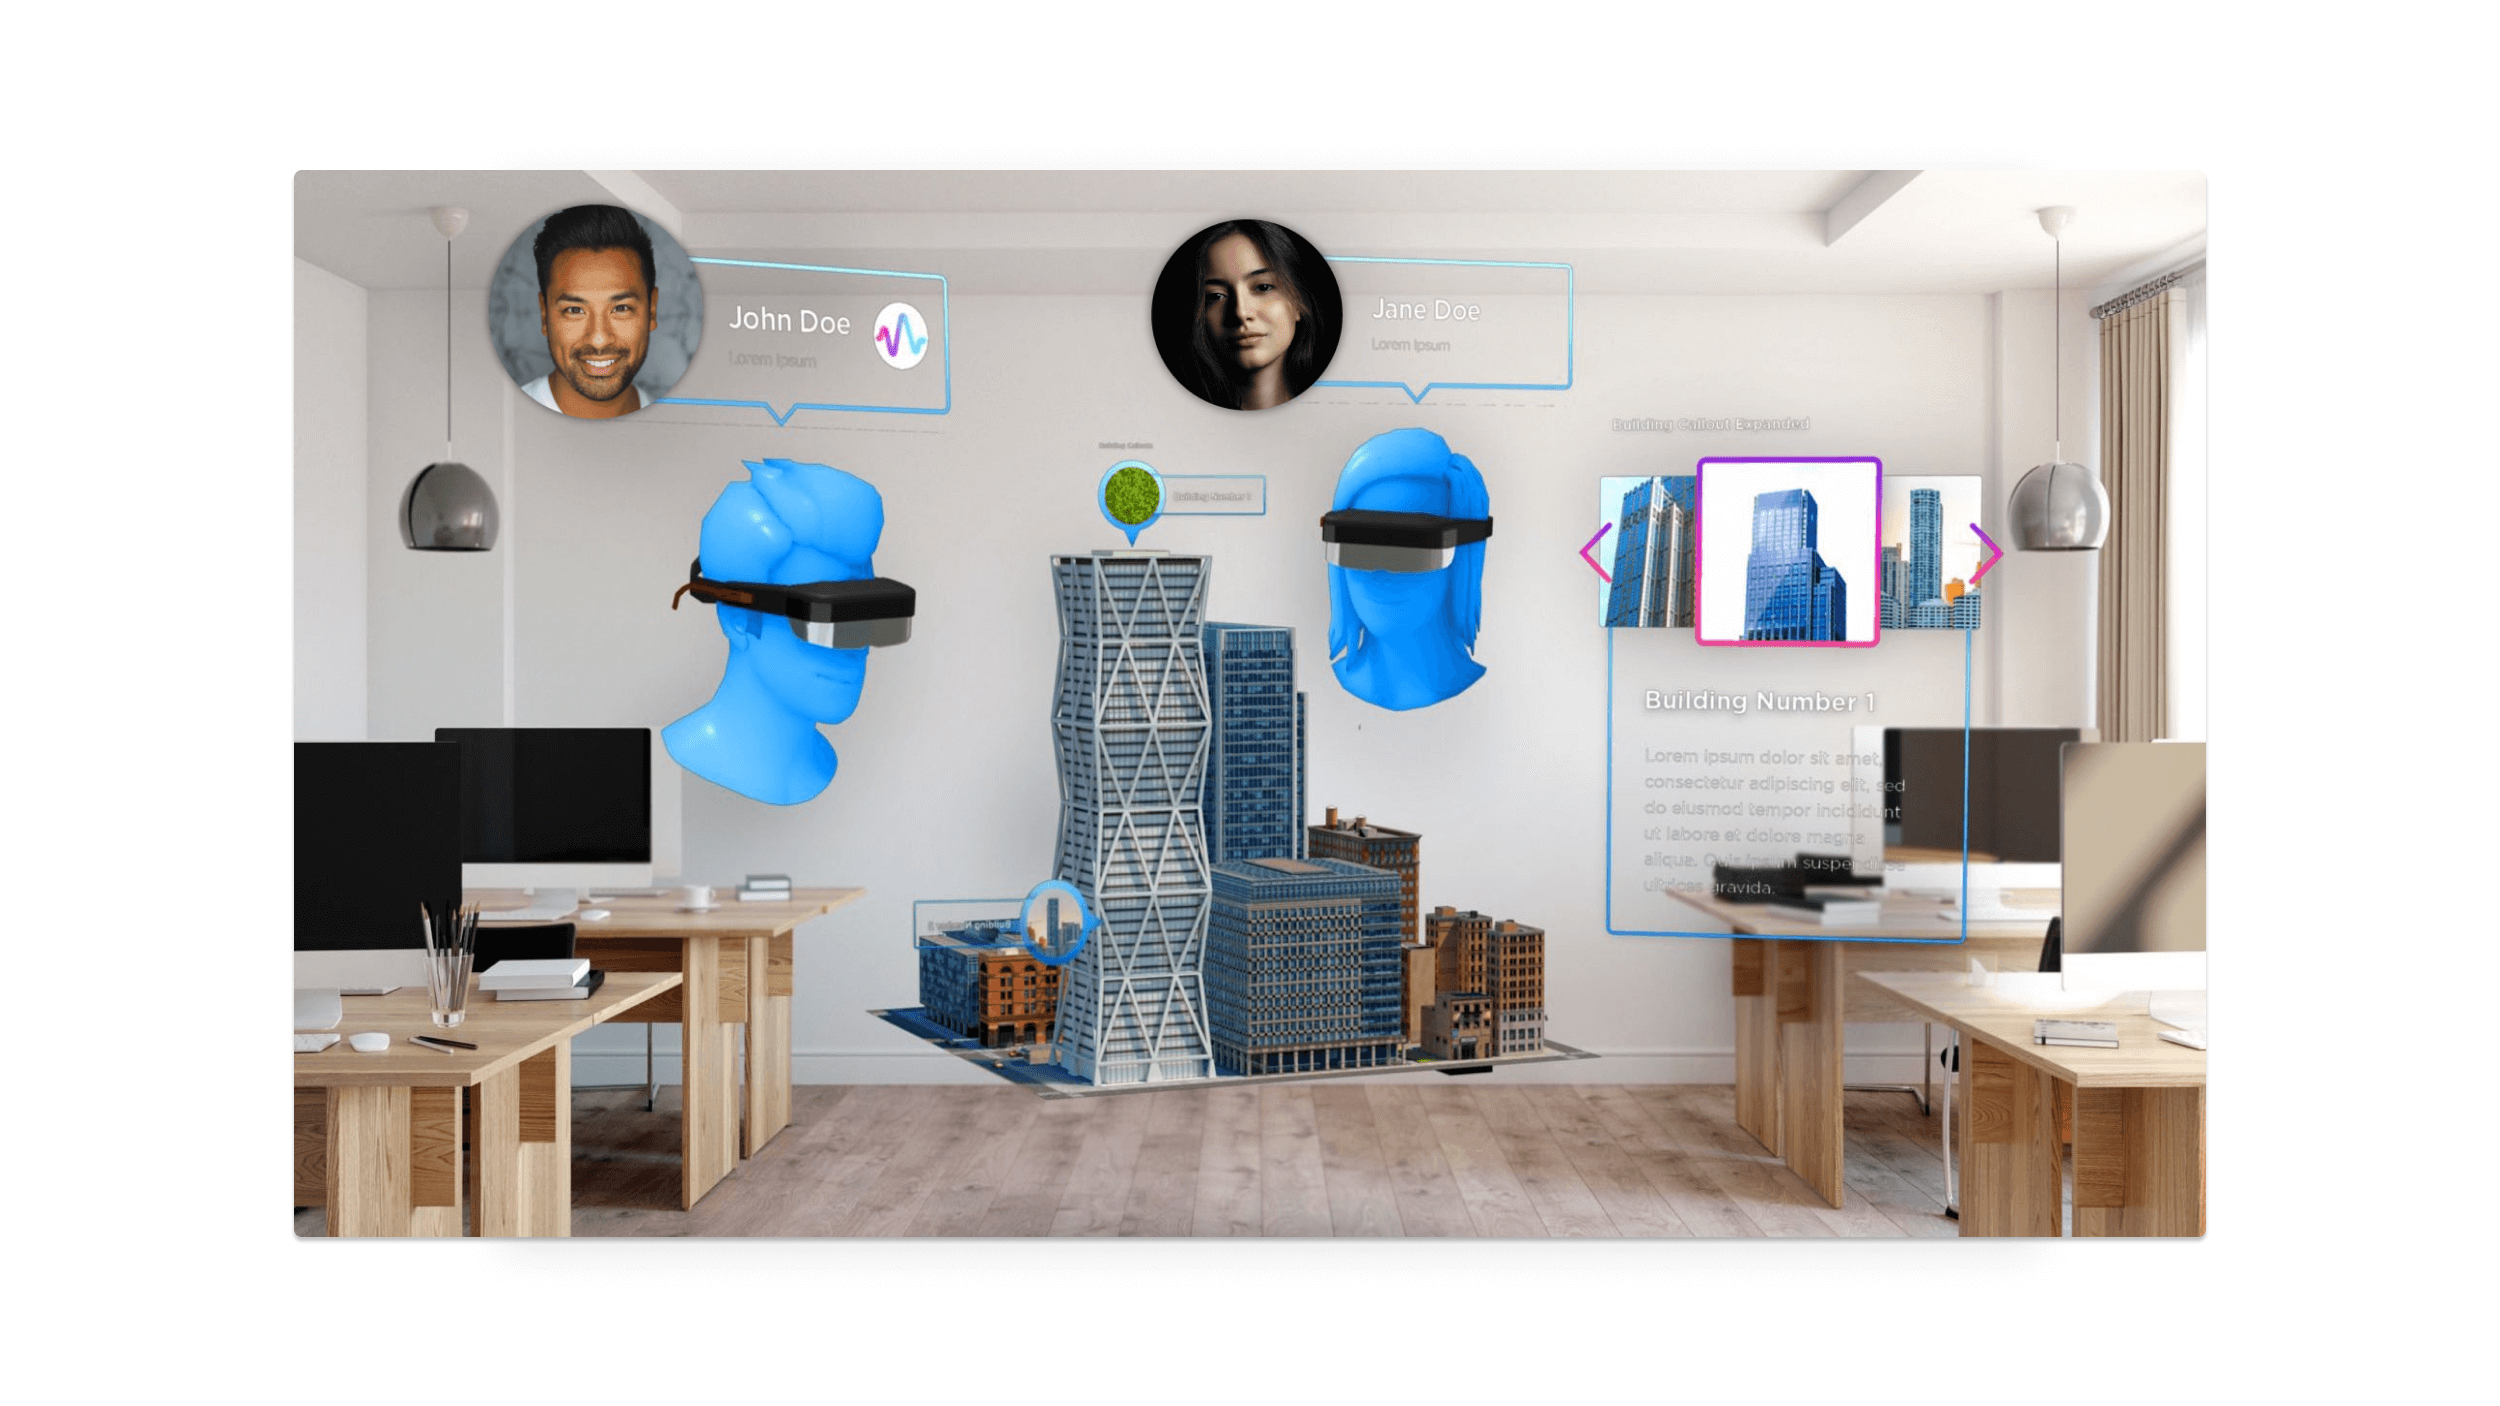The height and width of the screenshot is (1406, 2500).
Task: Click the next image arrow for Building Number 1
Action: (x=1980, y=553)
